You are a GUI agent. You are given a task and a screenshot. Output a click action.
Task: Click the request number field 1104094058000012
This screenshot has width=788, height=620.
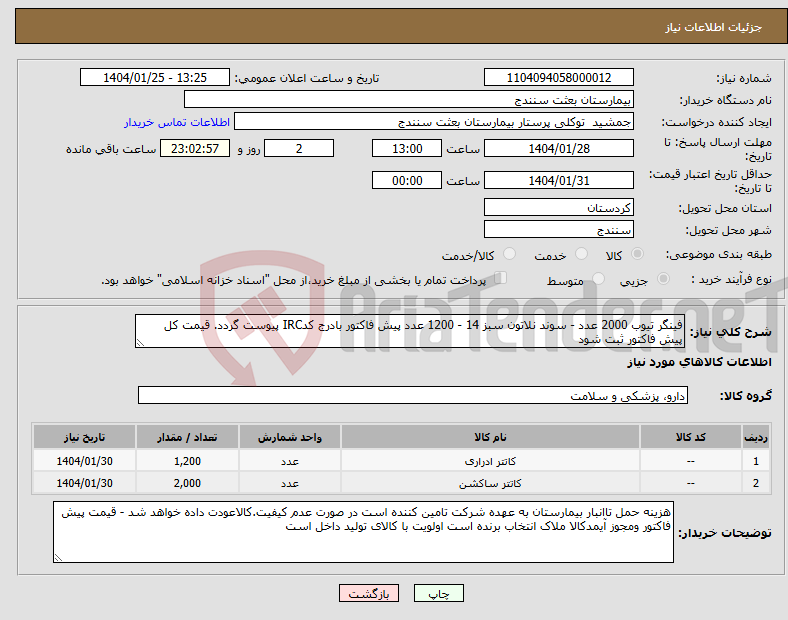(558, 78)
